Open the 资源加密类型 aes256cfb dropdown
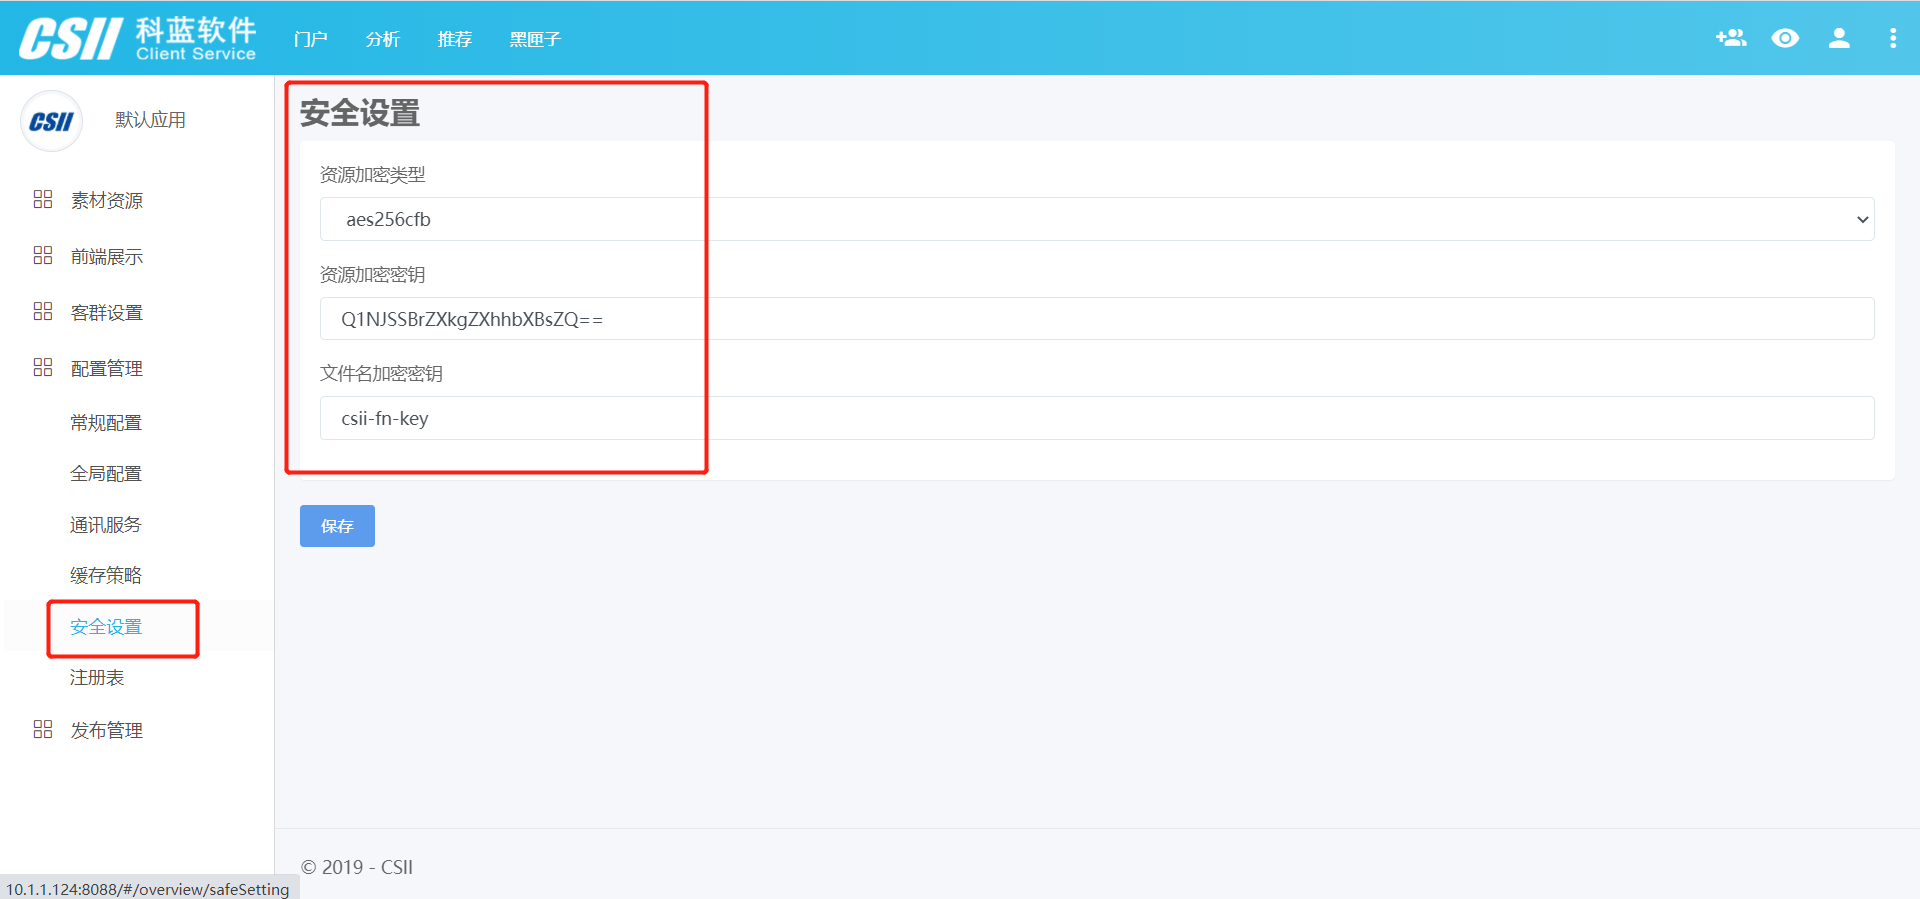 1097,219
